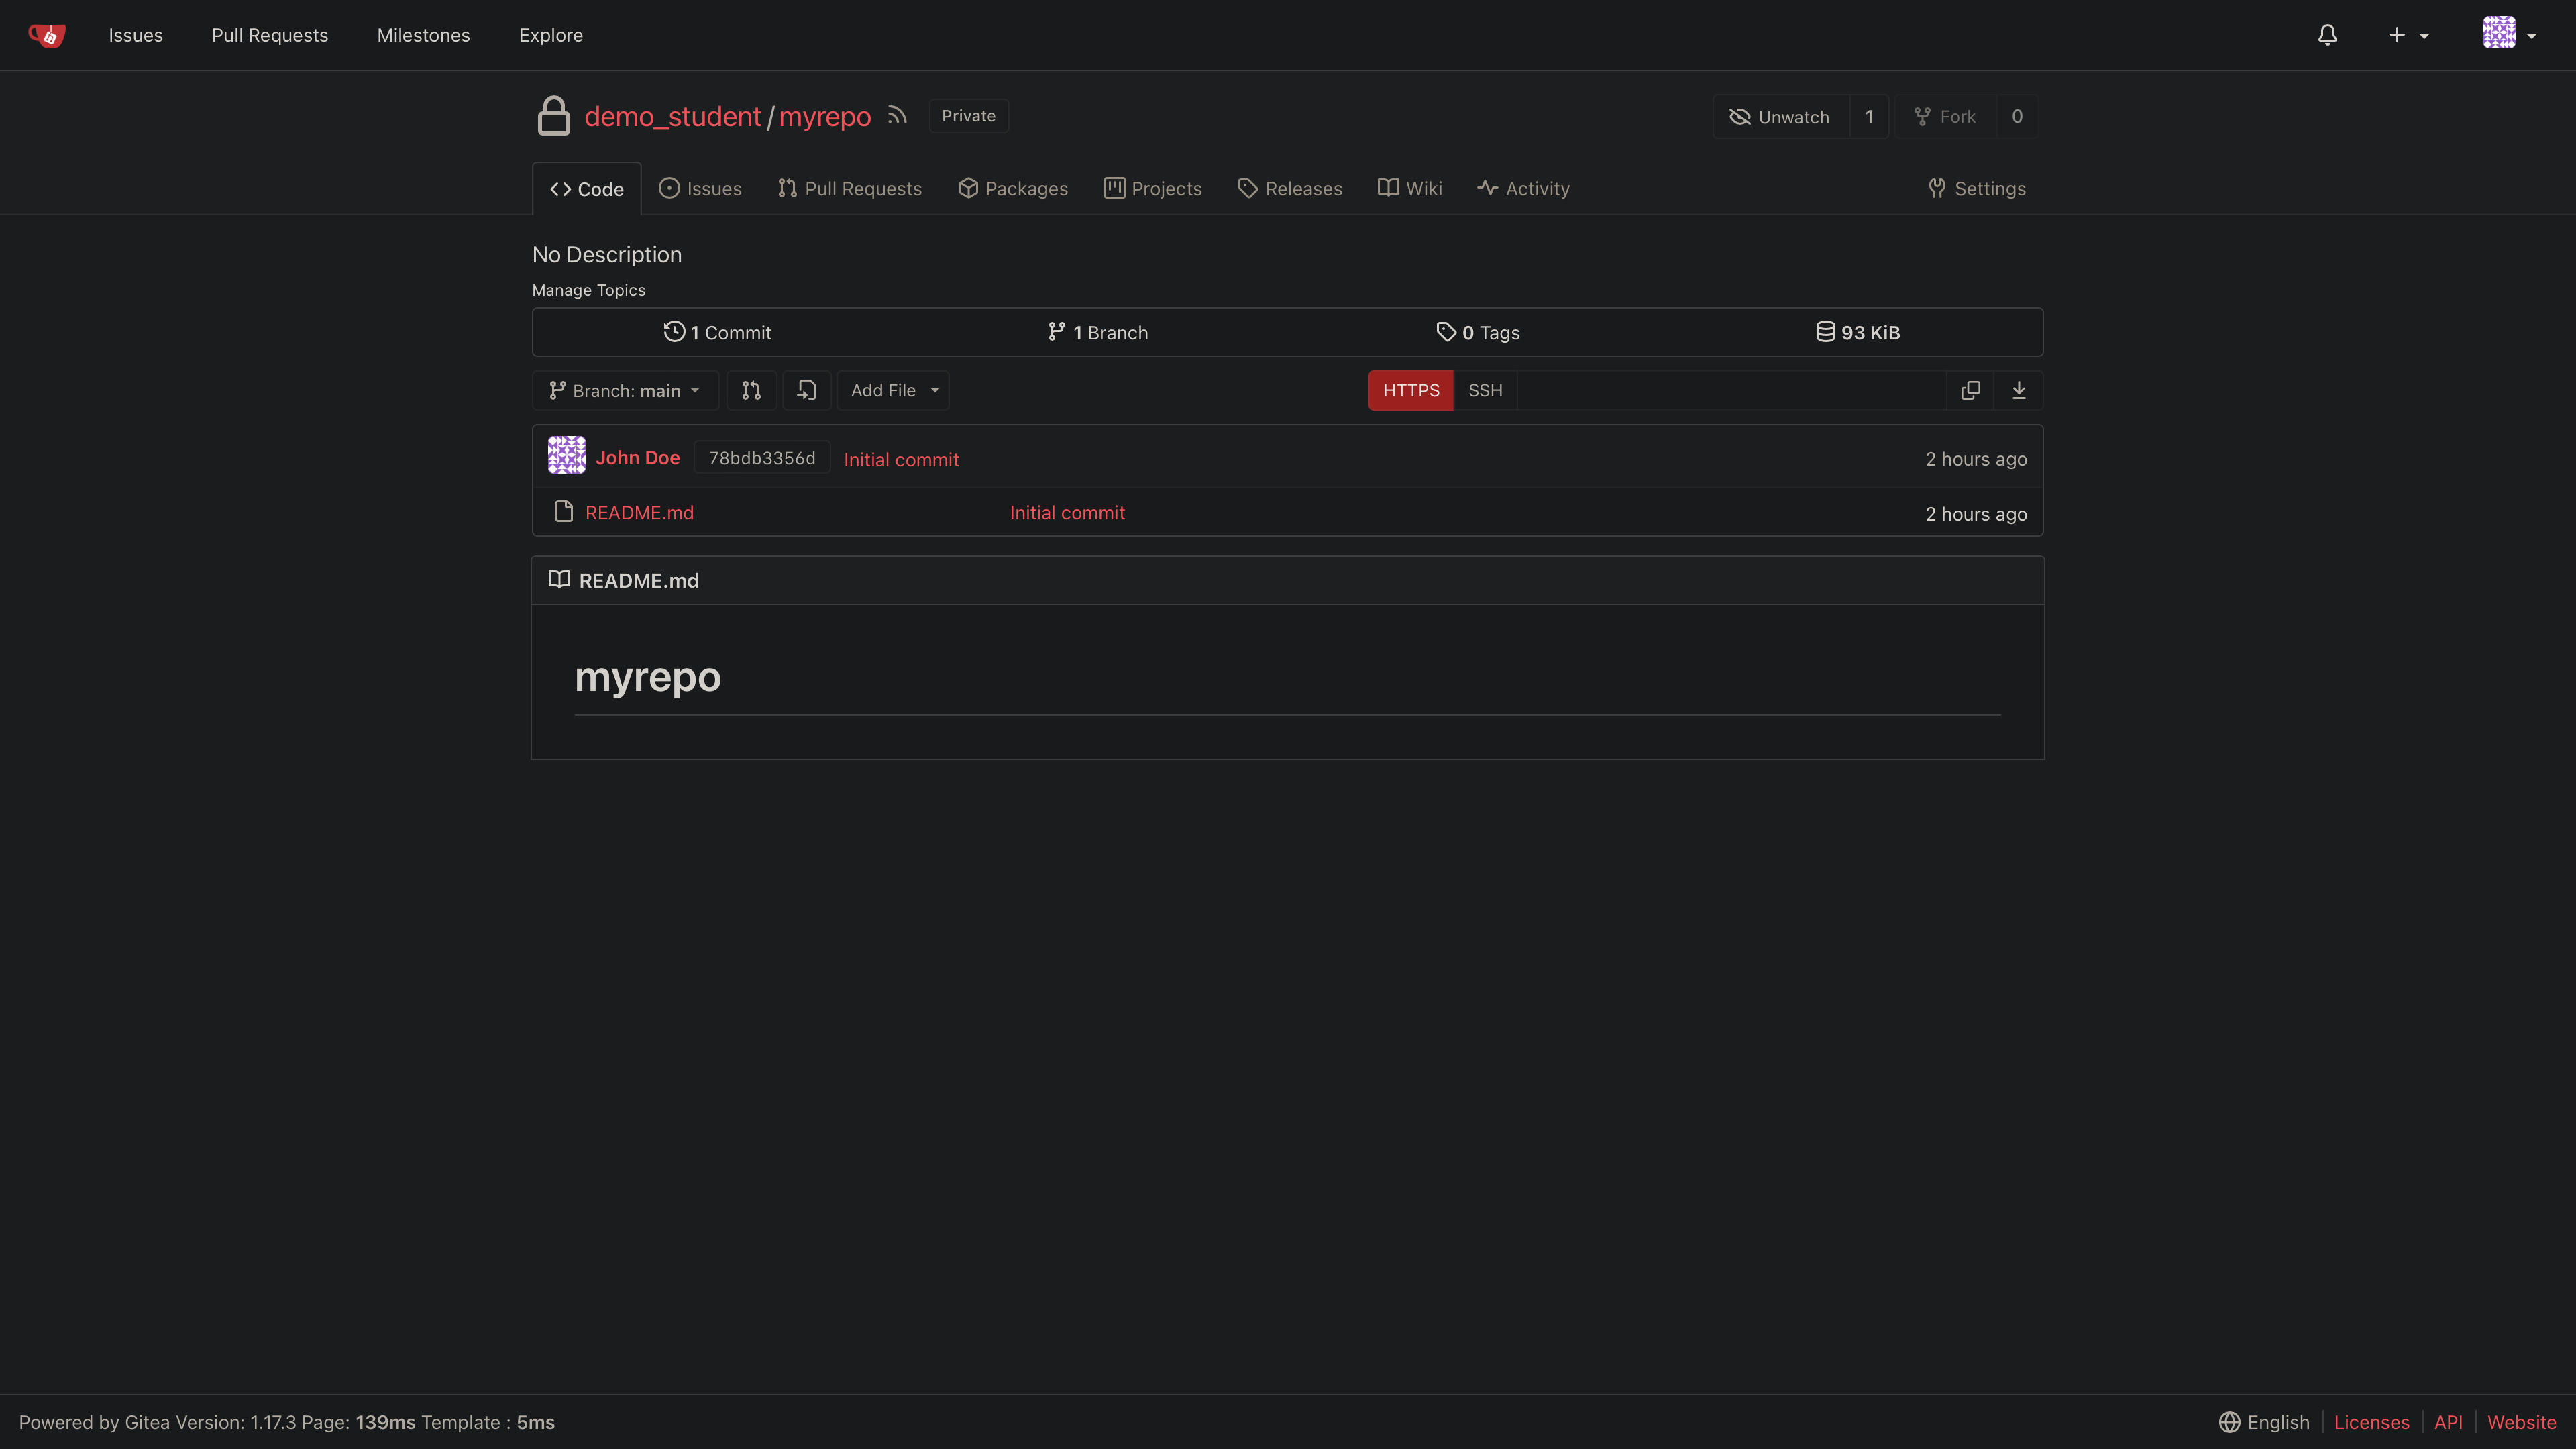2576x1449 pixels.
Task: Open the notifications bell
Action: 2327,35
